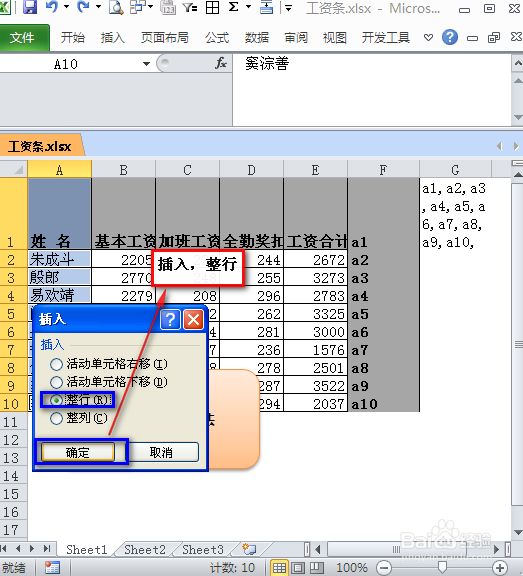Switch to the 数据 ribbon tab
The height and width of the screenshot is (576, 523).
(257, 37)
